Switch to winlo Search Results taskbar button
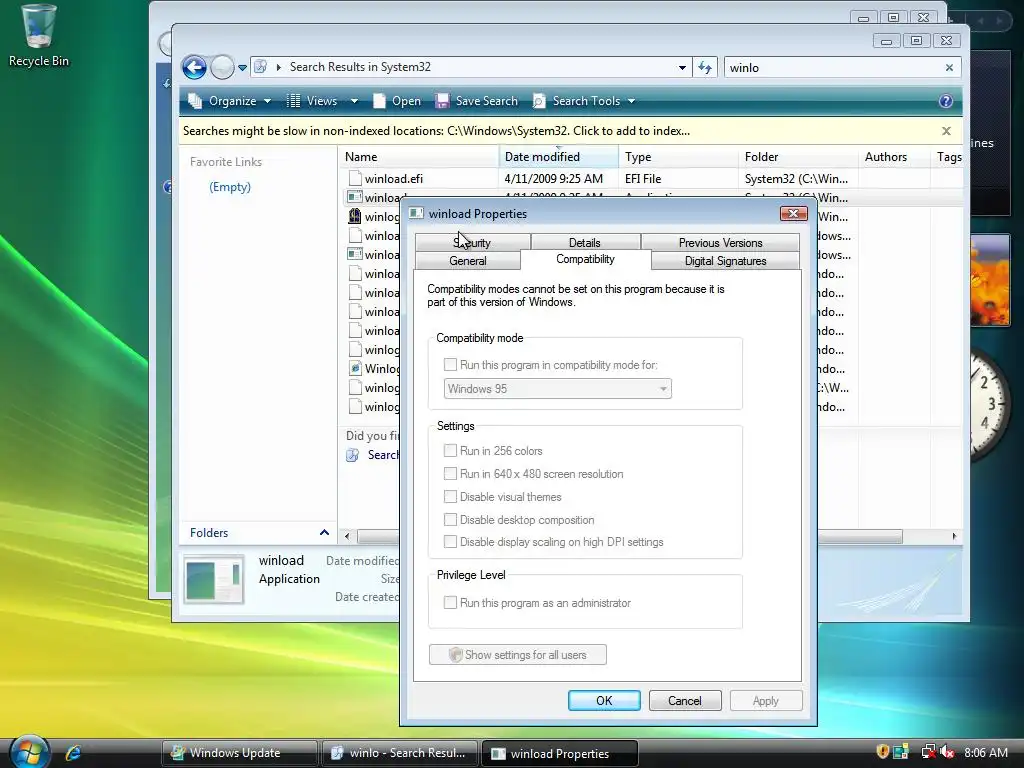 point(400,753)
